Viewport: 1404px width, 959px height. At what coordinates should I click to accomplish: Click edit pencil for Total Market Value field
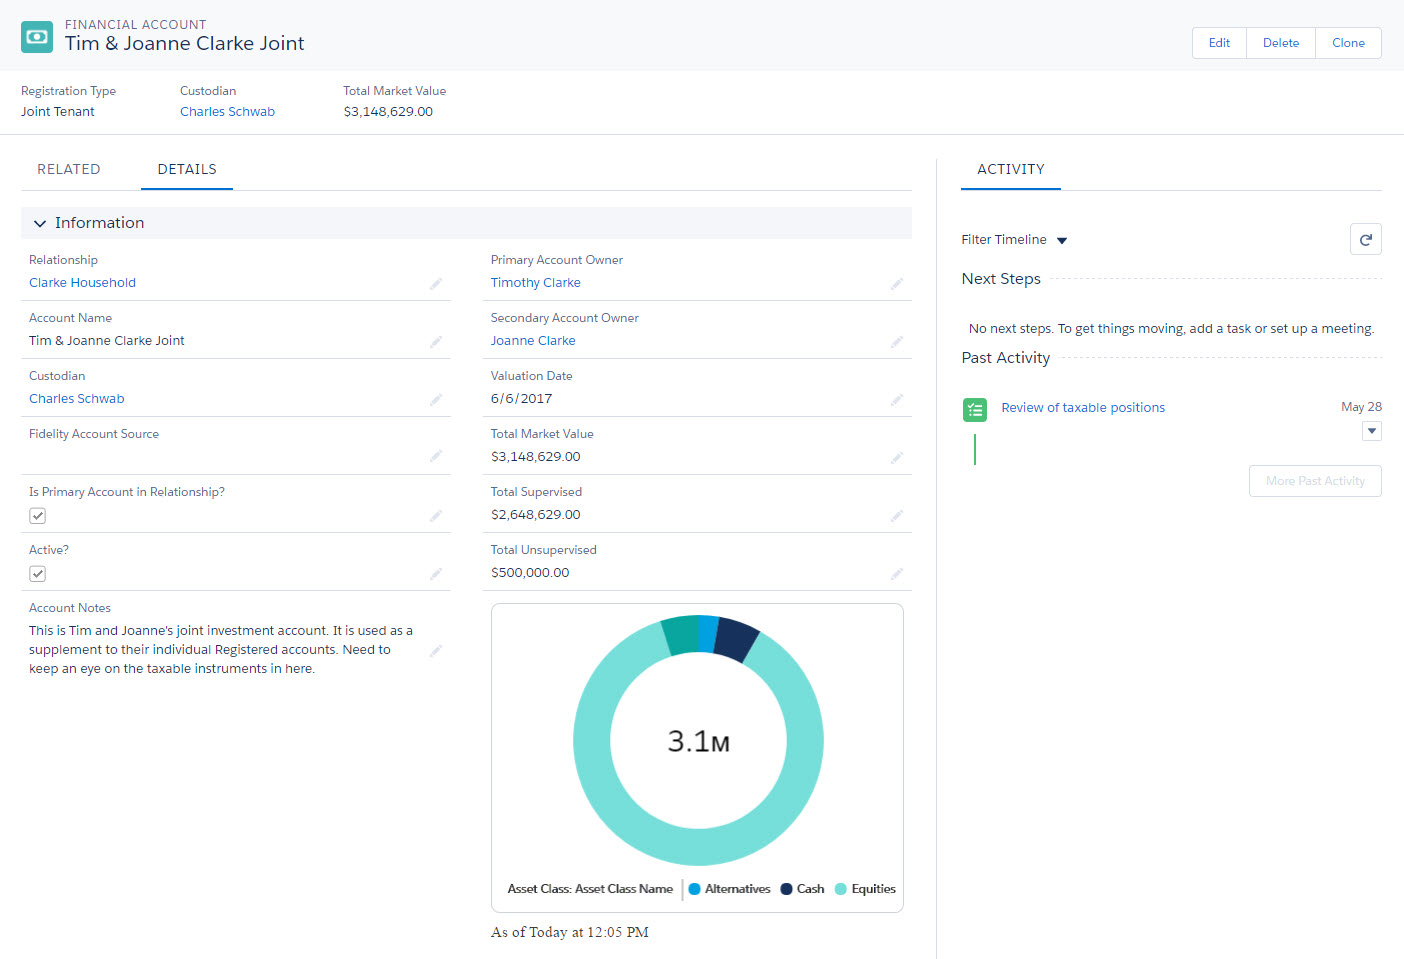click(x=897, y=458)
